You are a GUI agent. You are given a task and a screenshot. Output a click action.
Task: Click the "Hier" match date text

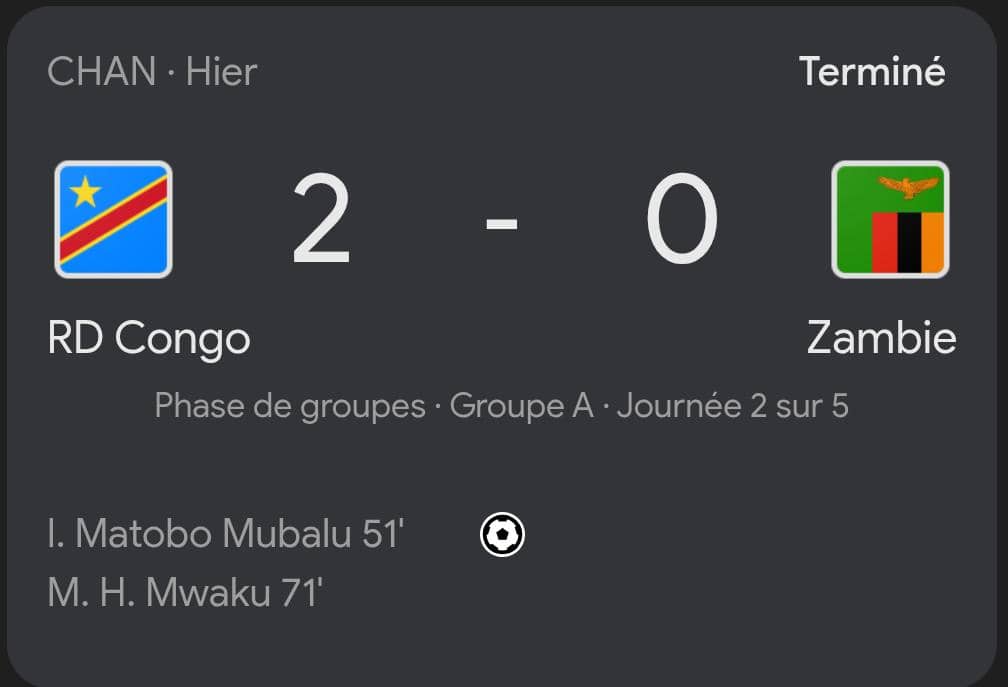(221, 72)
